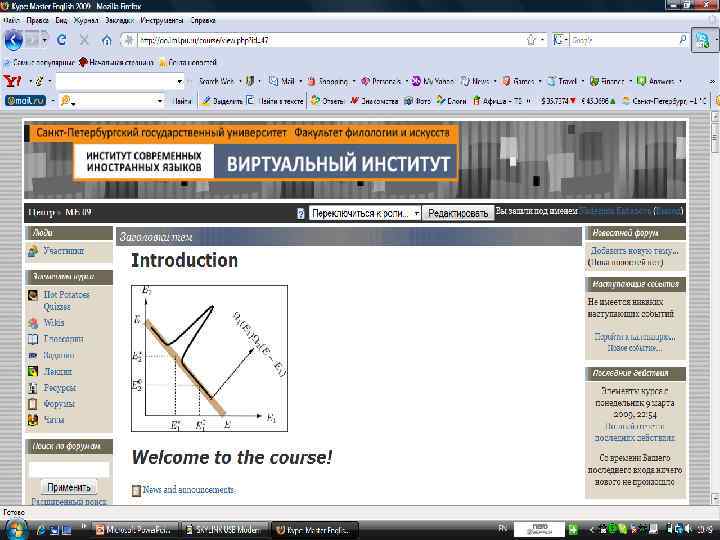Go to the Firefox home page icon
The height and width of the screenshot is (540, 720).
pyautogui.click(x=107, y=40)
